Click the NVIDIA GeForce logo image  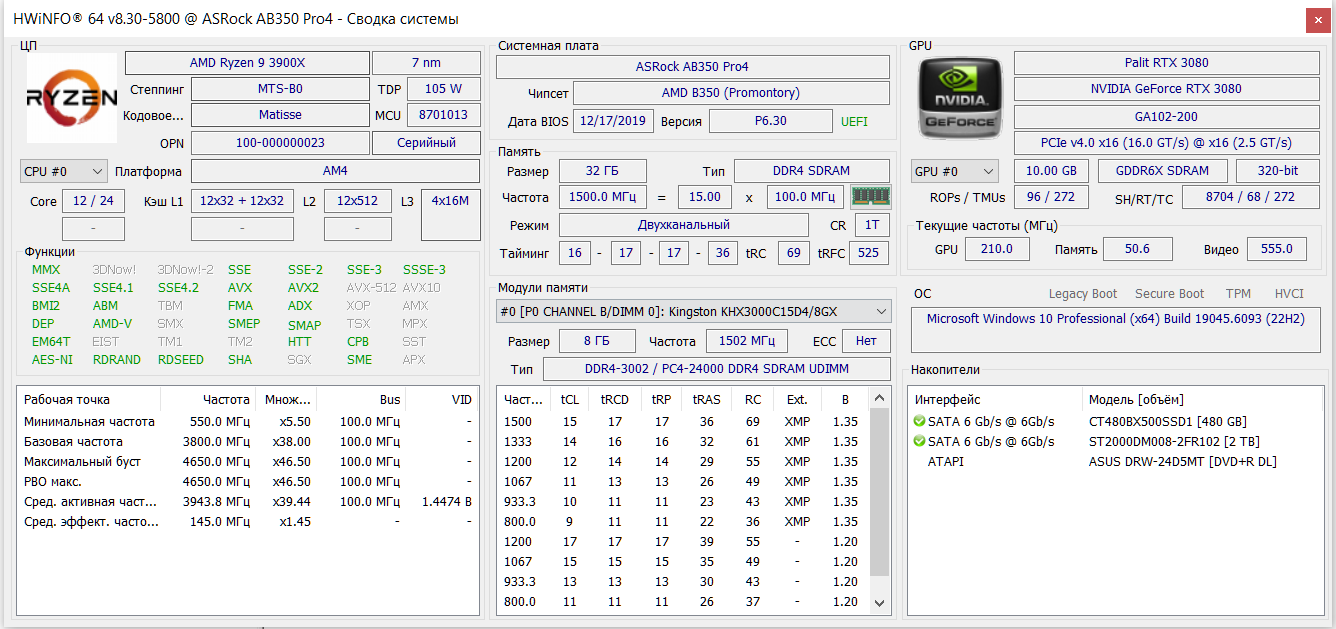click(959, 97)
